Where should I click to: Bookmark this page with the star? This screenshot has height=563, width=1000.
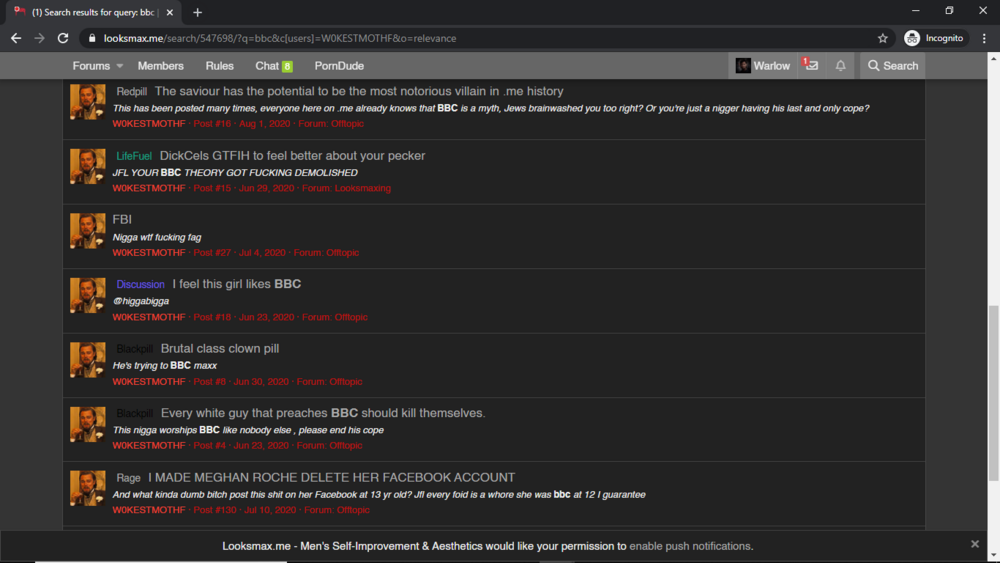[883, 38]
